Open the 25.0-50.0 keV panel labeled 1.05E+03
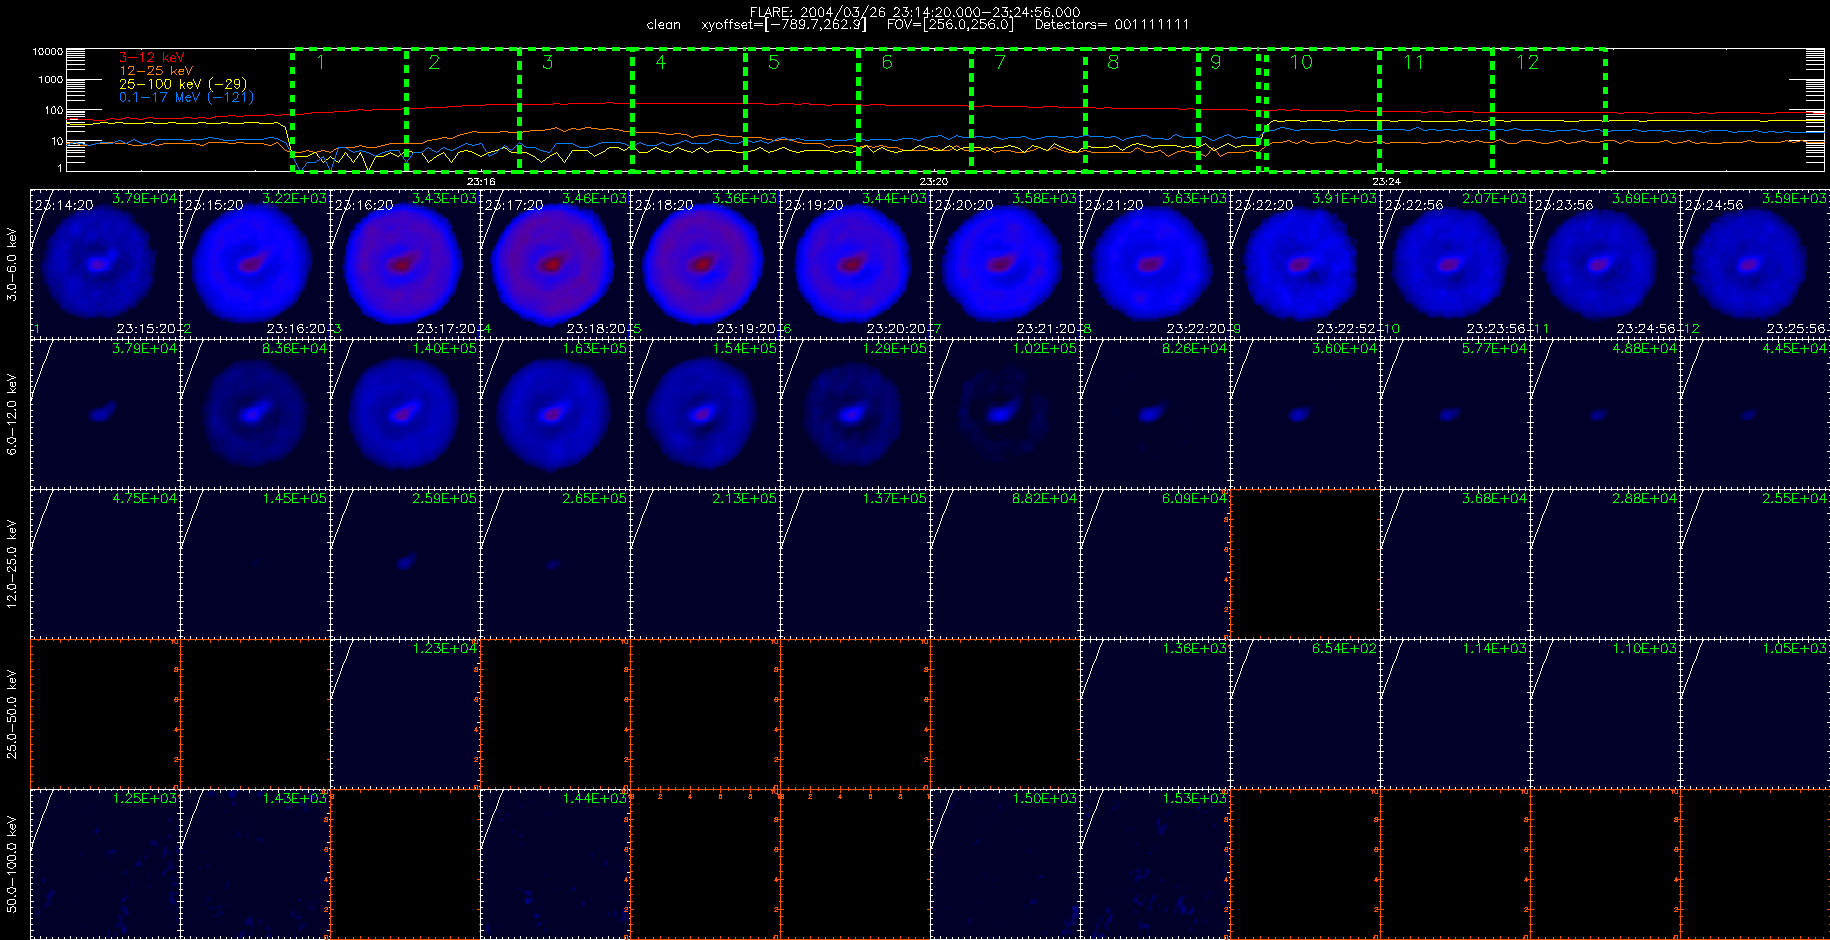 (1755, 714)
